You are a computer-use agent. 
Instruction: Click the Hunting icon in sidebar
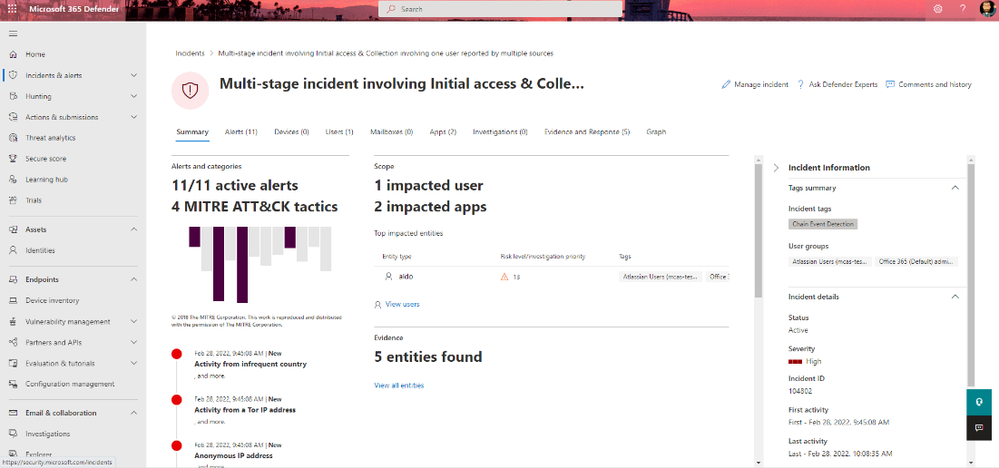[x=13, y=96]
